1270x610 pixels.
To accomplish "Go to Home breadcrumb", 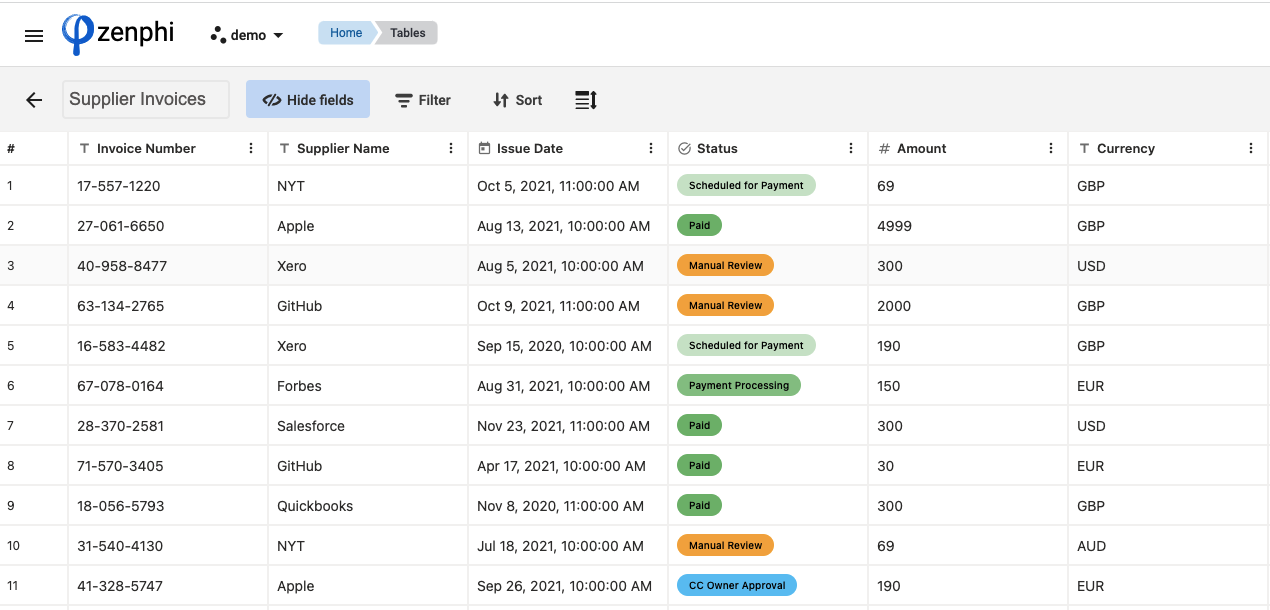I will (346, 33).
